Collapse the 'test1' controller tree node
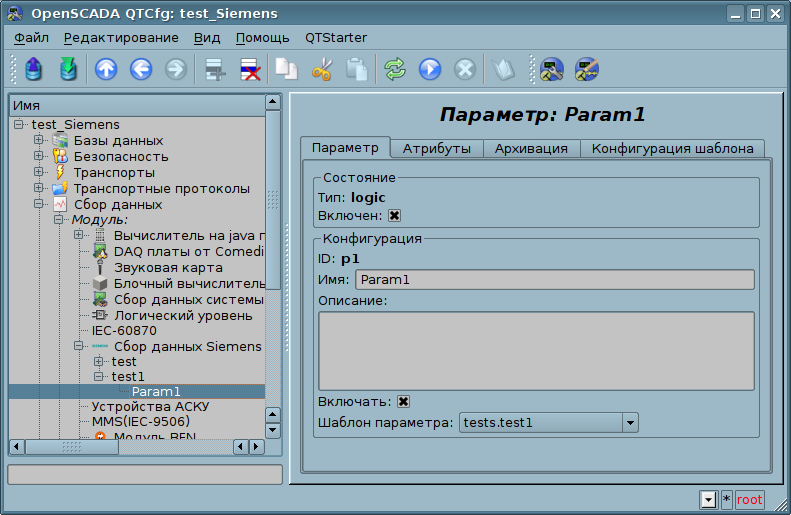Screen dimensions: 791x515 pos(98,377)
